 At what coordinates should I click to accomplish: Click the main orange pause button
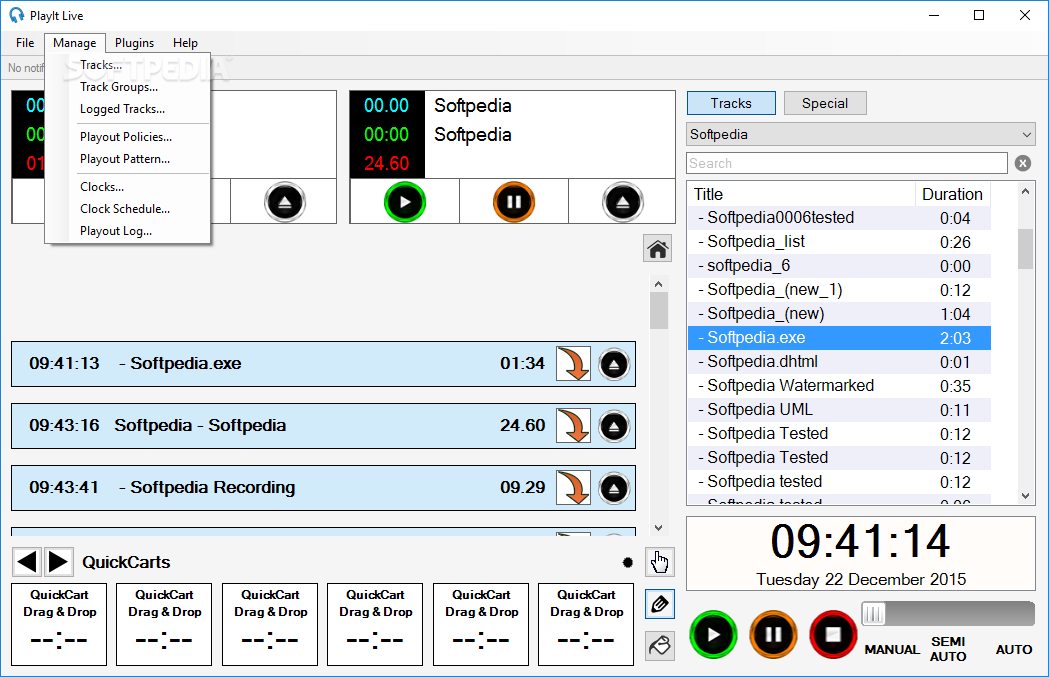point(773,634)
